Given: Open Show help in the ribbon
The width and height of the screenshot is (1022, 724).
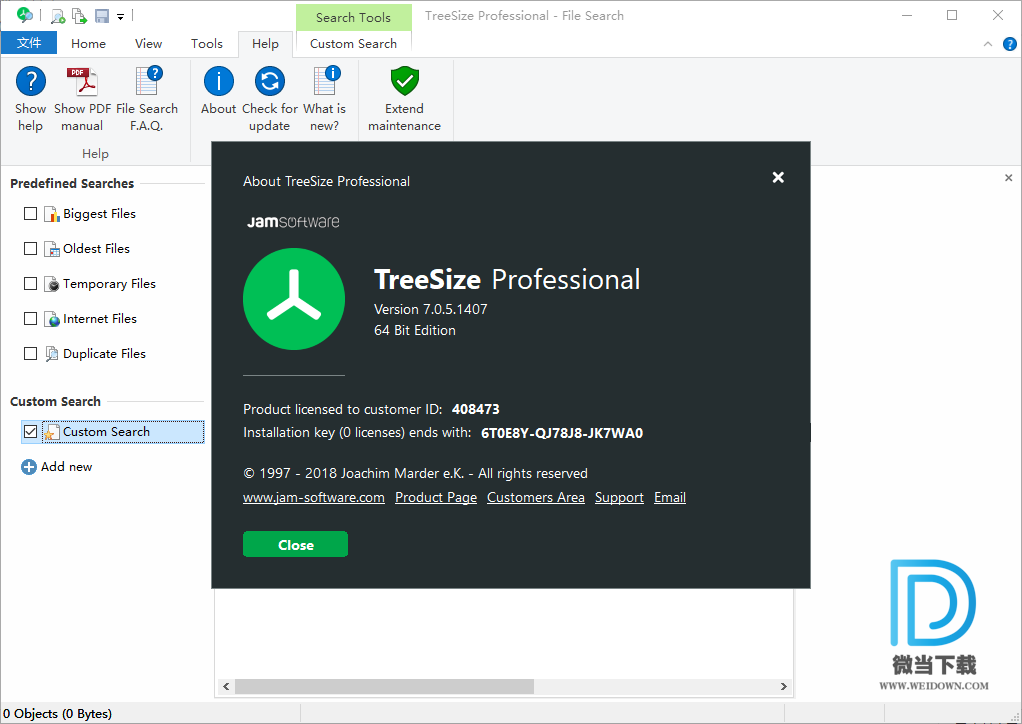Looking at the screenshot, I should 31,99.
